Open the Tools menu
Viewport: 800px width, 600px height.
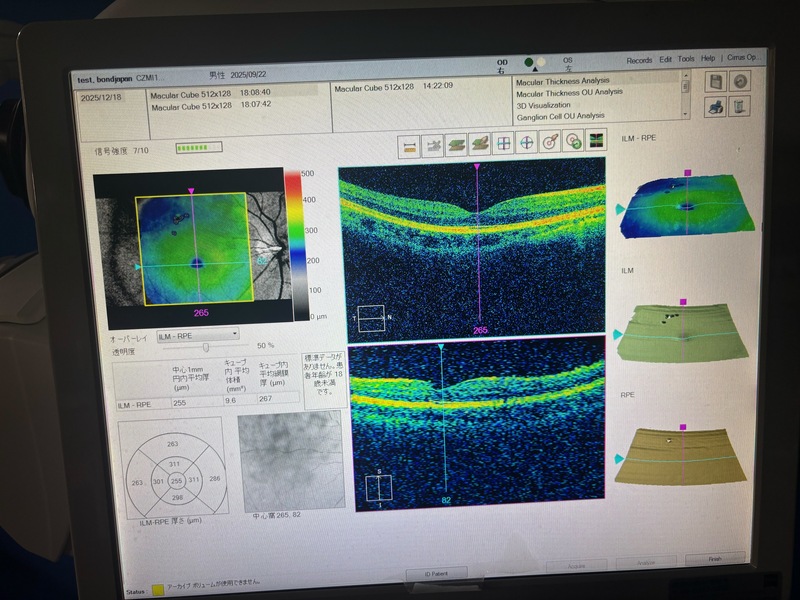685,60
